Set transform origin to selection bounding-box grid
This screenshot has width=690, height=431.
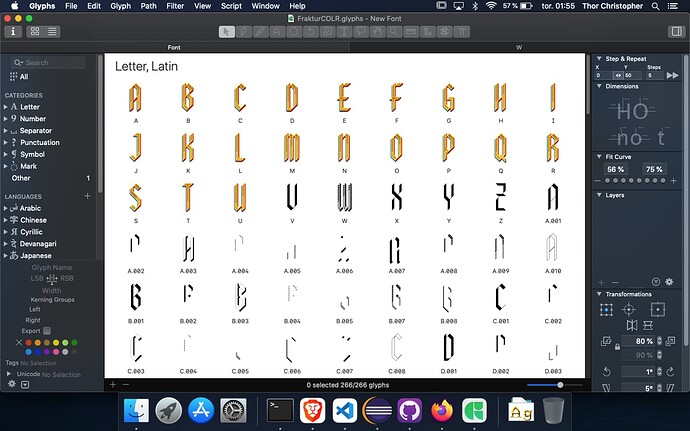tap(606, 310)
